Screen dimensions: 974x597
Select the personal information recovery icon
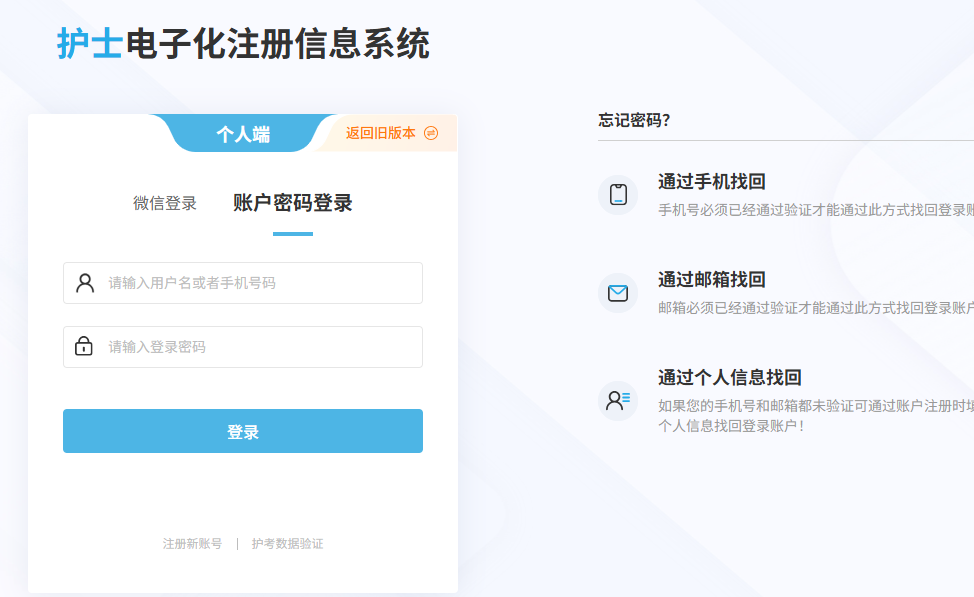[x=618, y=400]
